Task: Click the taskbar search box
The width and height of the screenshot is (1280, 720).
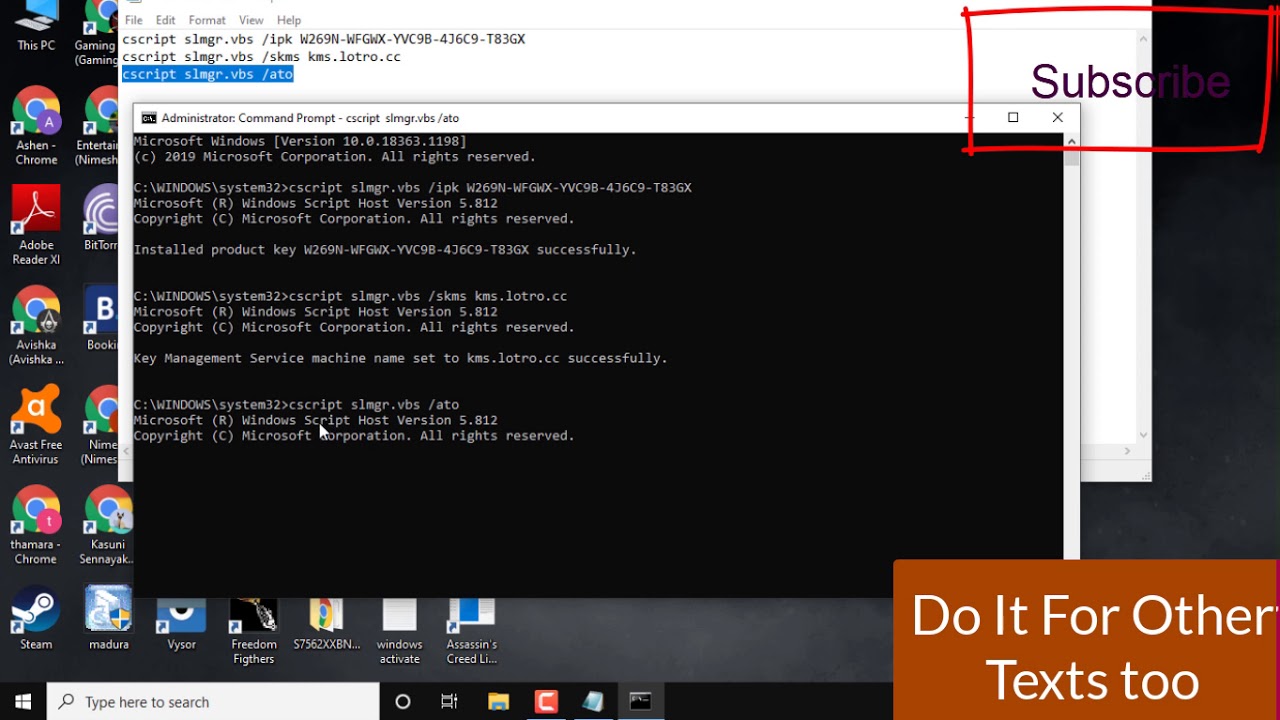Action: (x=213, y=702)
